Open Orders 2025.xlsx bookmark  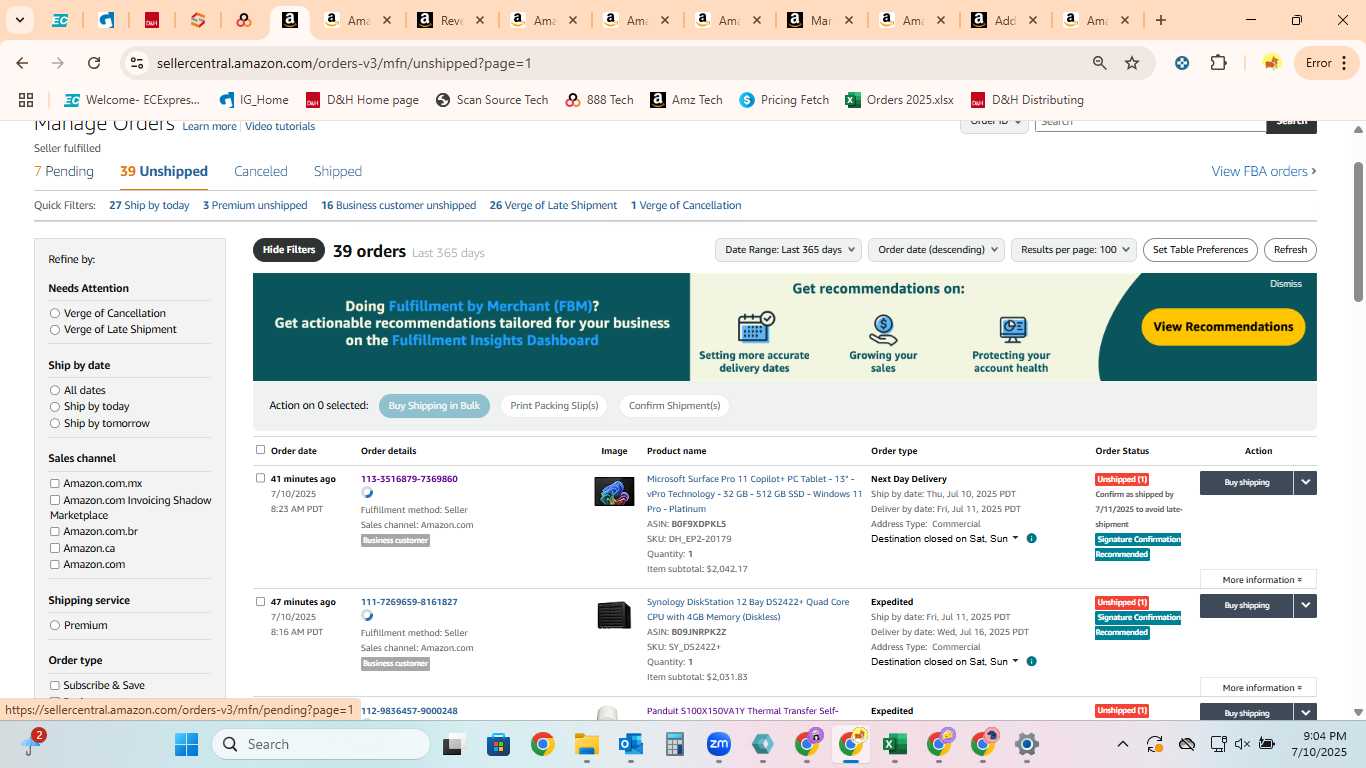[899, 100]
